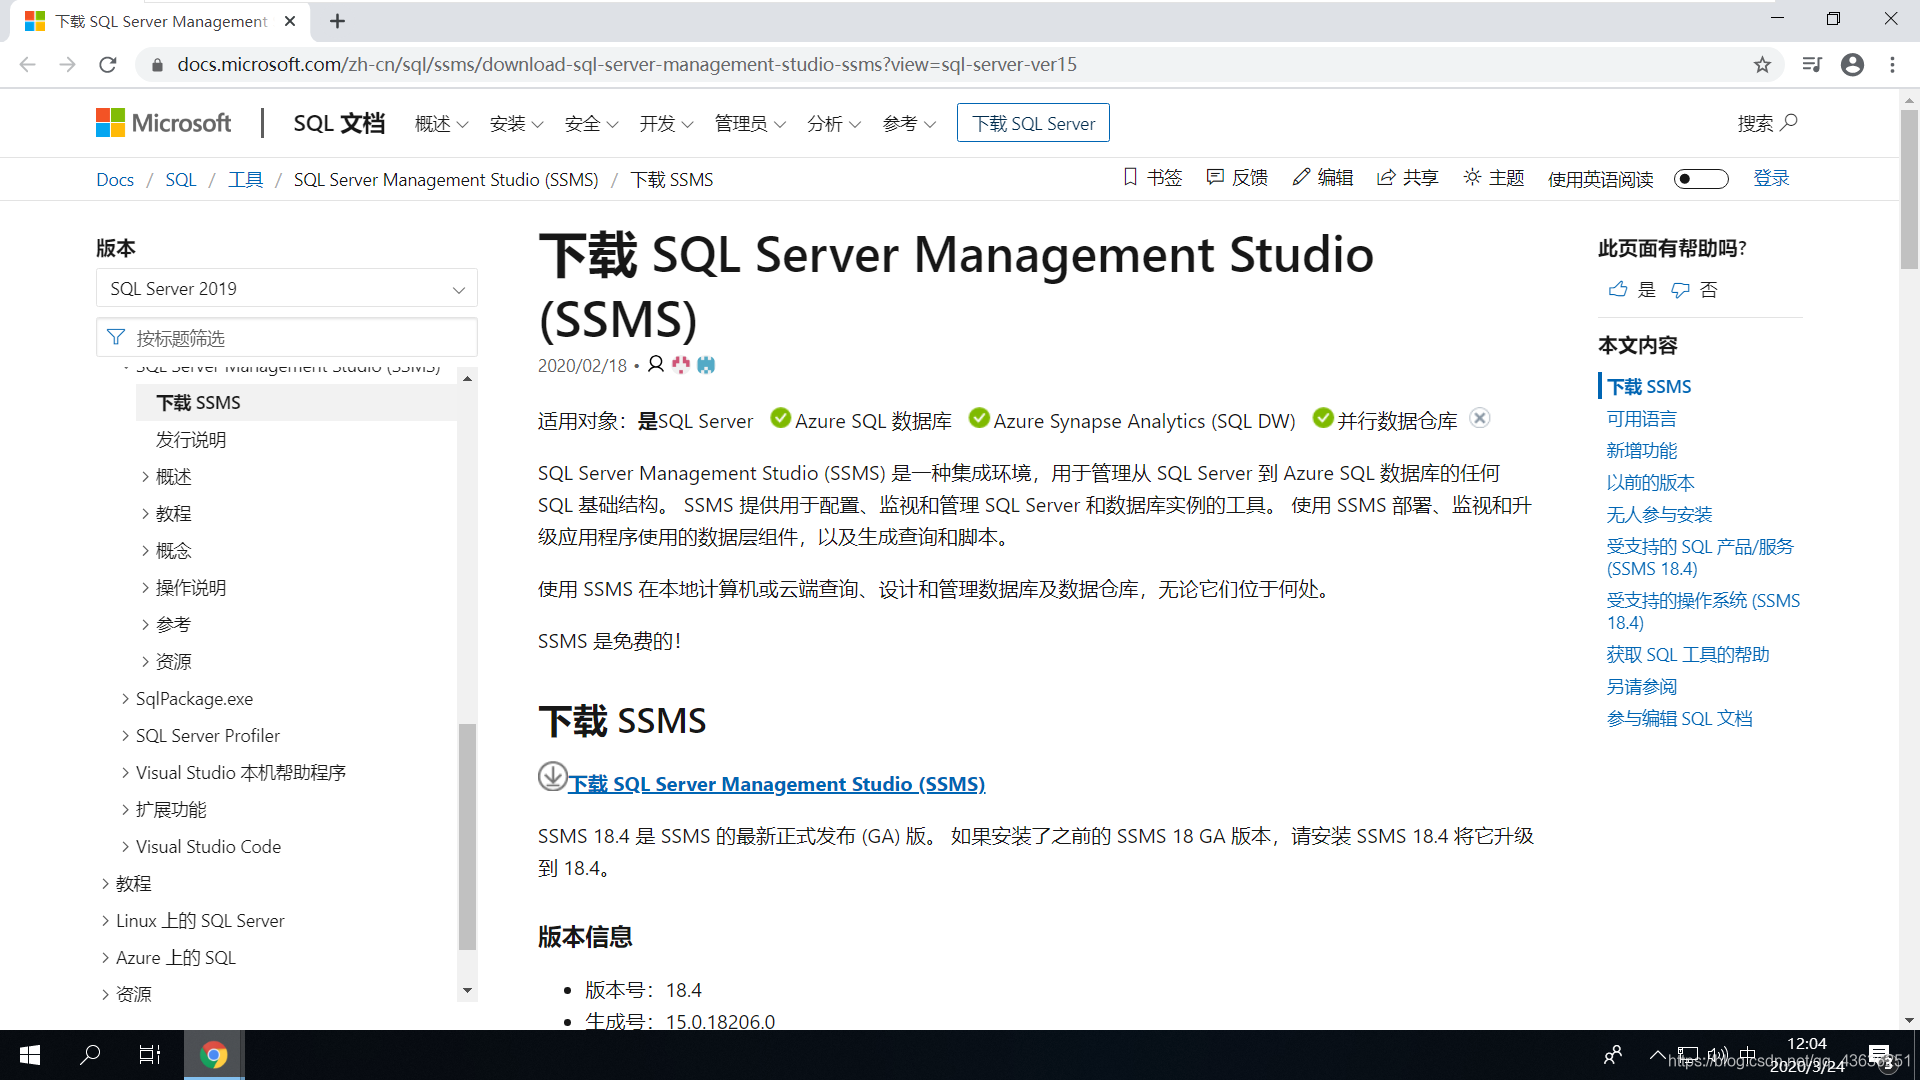This screenshot has width=1920, height=1080.
Task: Expand the Visual Studio Code node
Action: pyautogui.click(x=125, y=847)
